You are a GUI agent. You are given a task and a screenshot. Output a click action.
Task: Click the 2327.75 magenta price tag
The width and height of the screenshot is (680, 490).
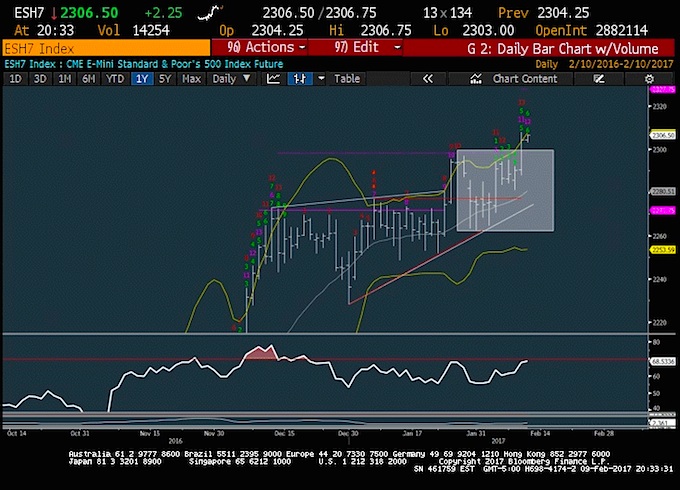coord(662,89)
